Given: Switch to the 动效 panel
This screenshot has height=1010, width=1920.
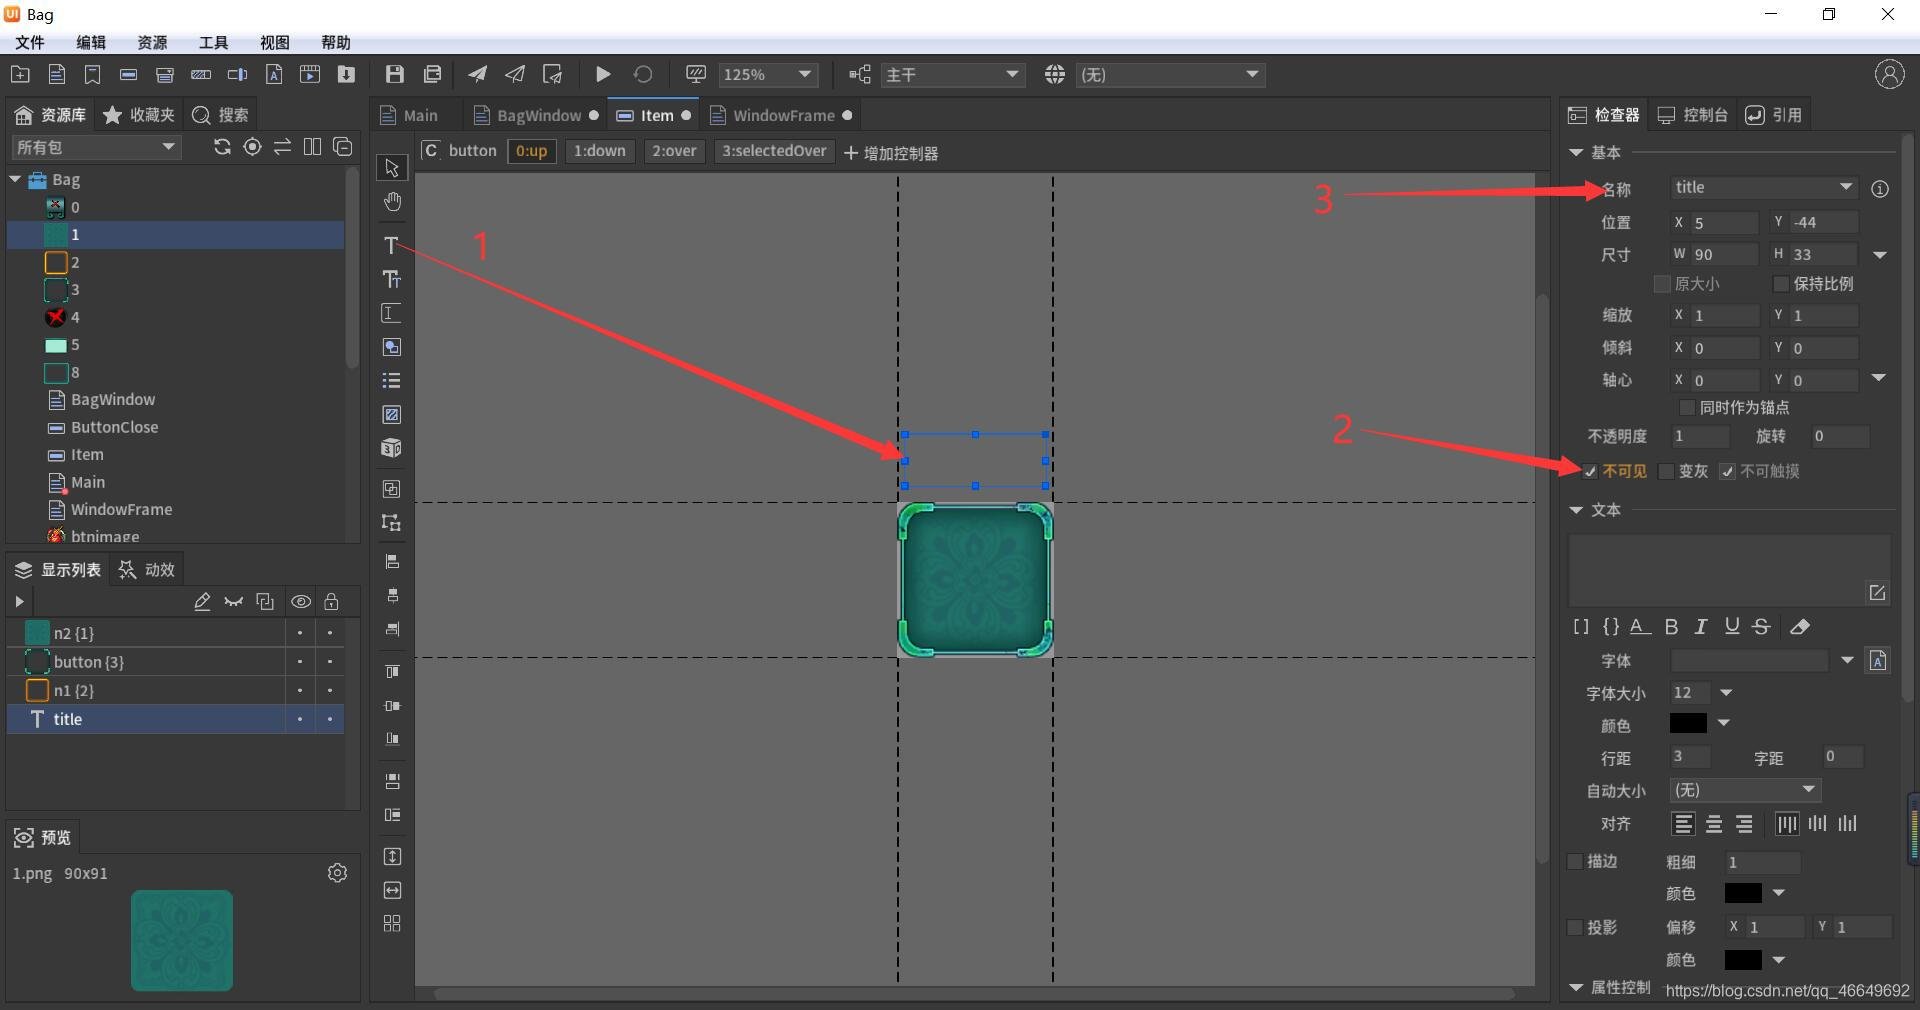Looking at the screenshot, I should tap(146, 569).
